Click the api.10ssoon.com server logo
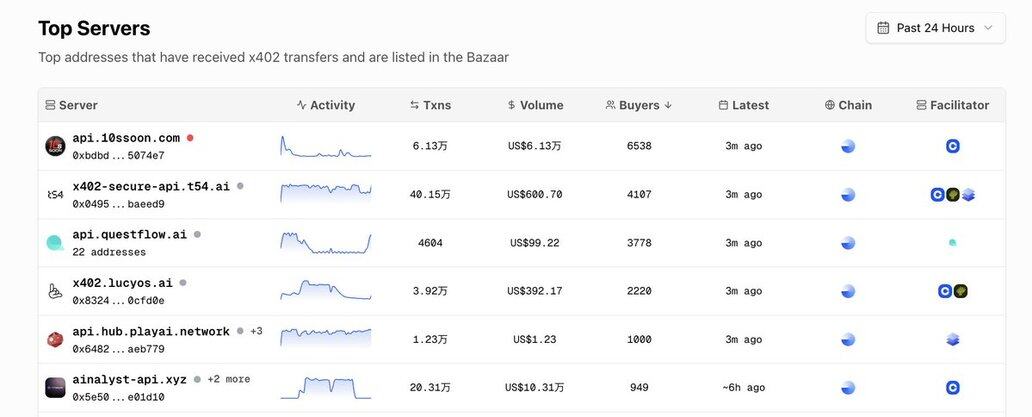This screenshot has height=417, width=1032. [x=55, y=146]
